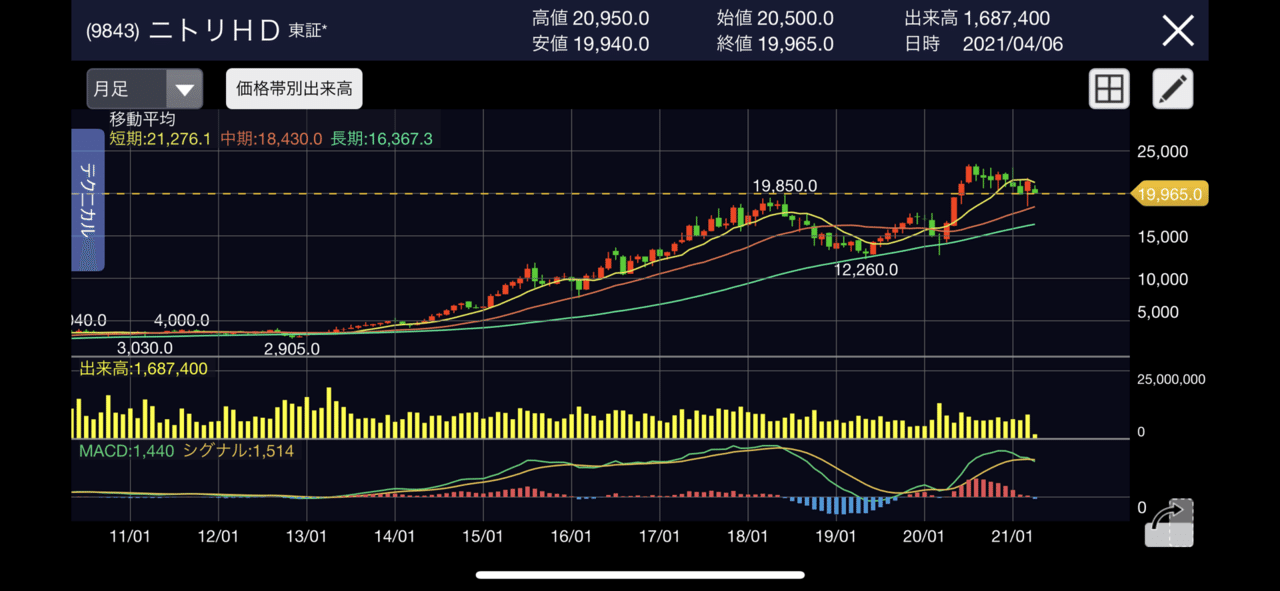Tap the 12,260.0 low price label
Image resolution: width=1280 pixels, height=591 pixels.
click(866, 269)
